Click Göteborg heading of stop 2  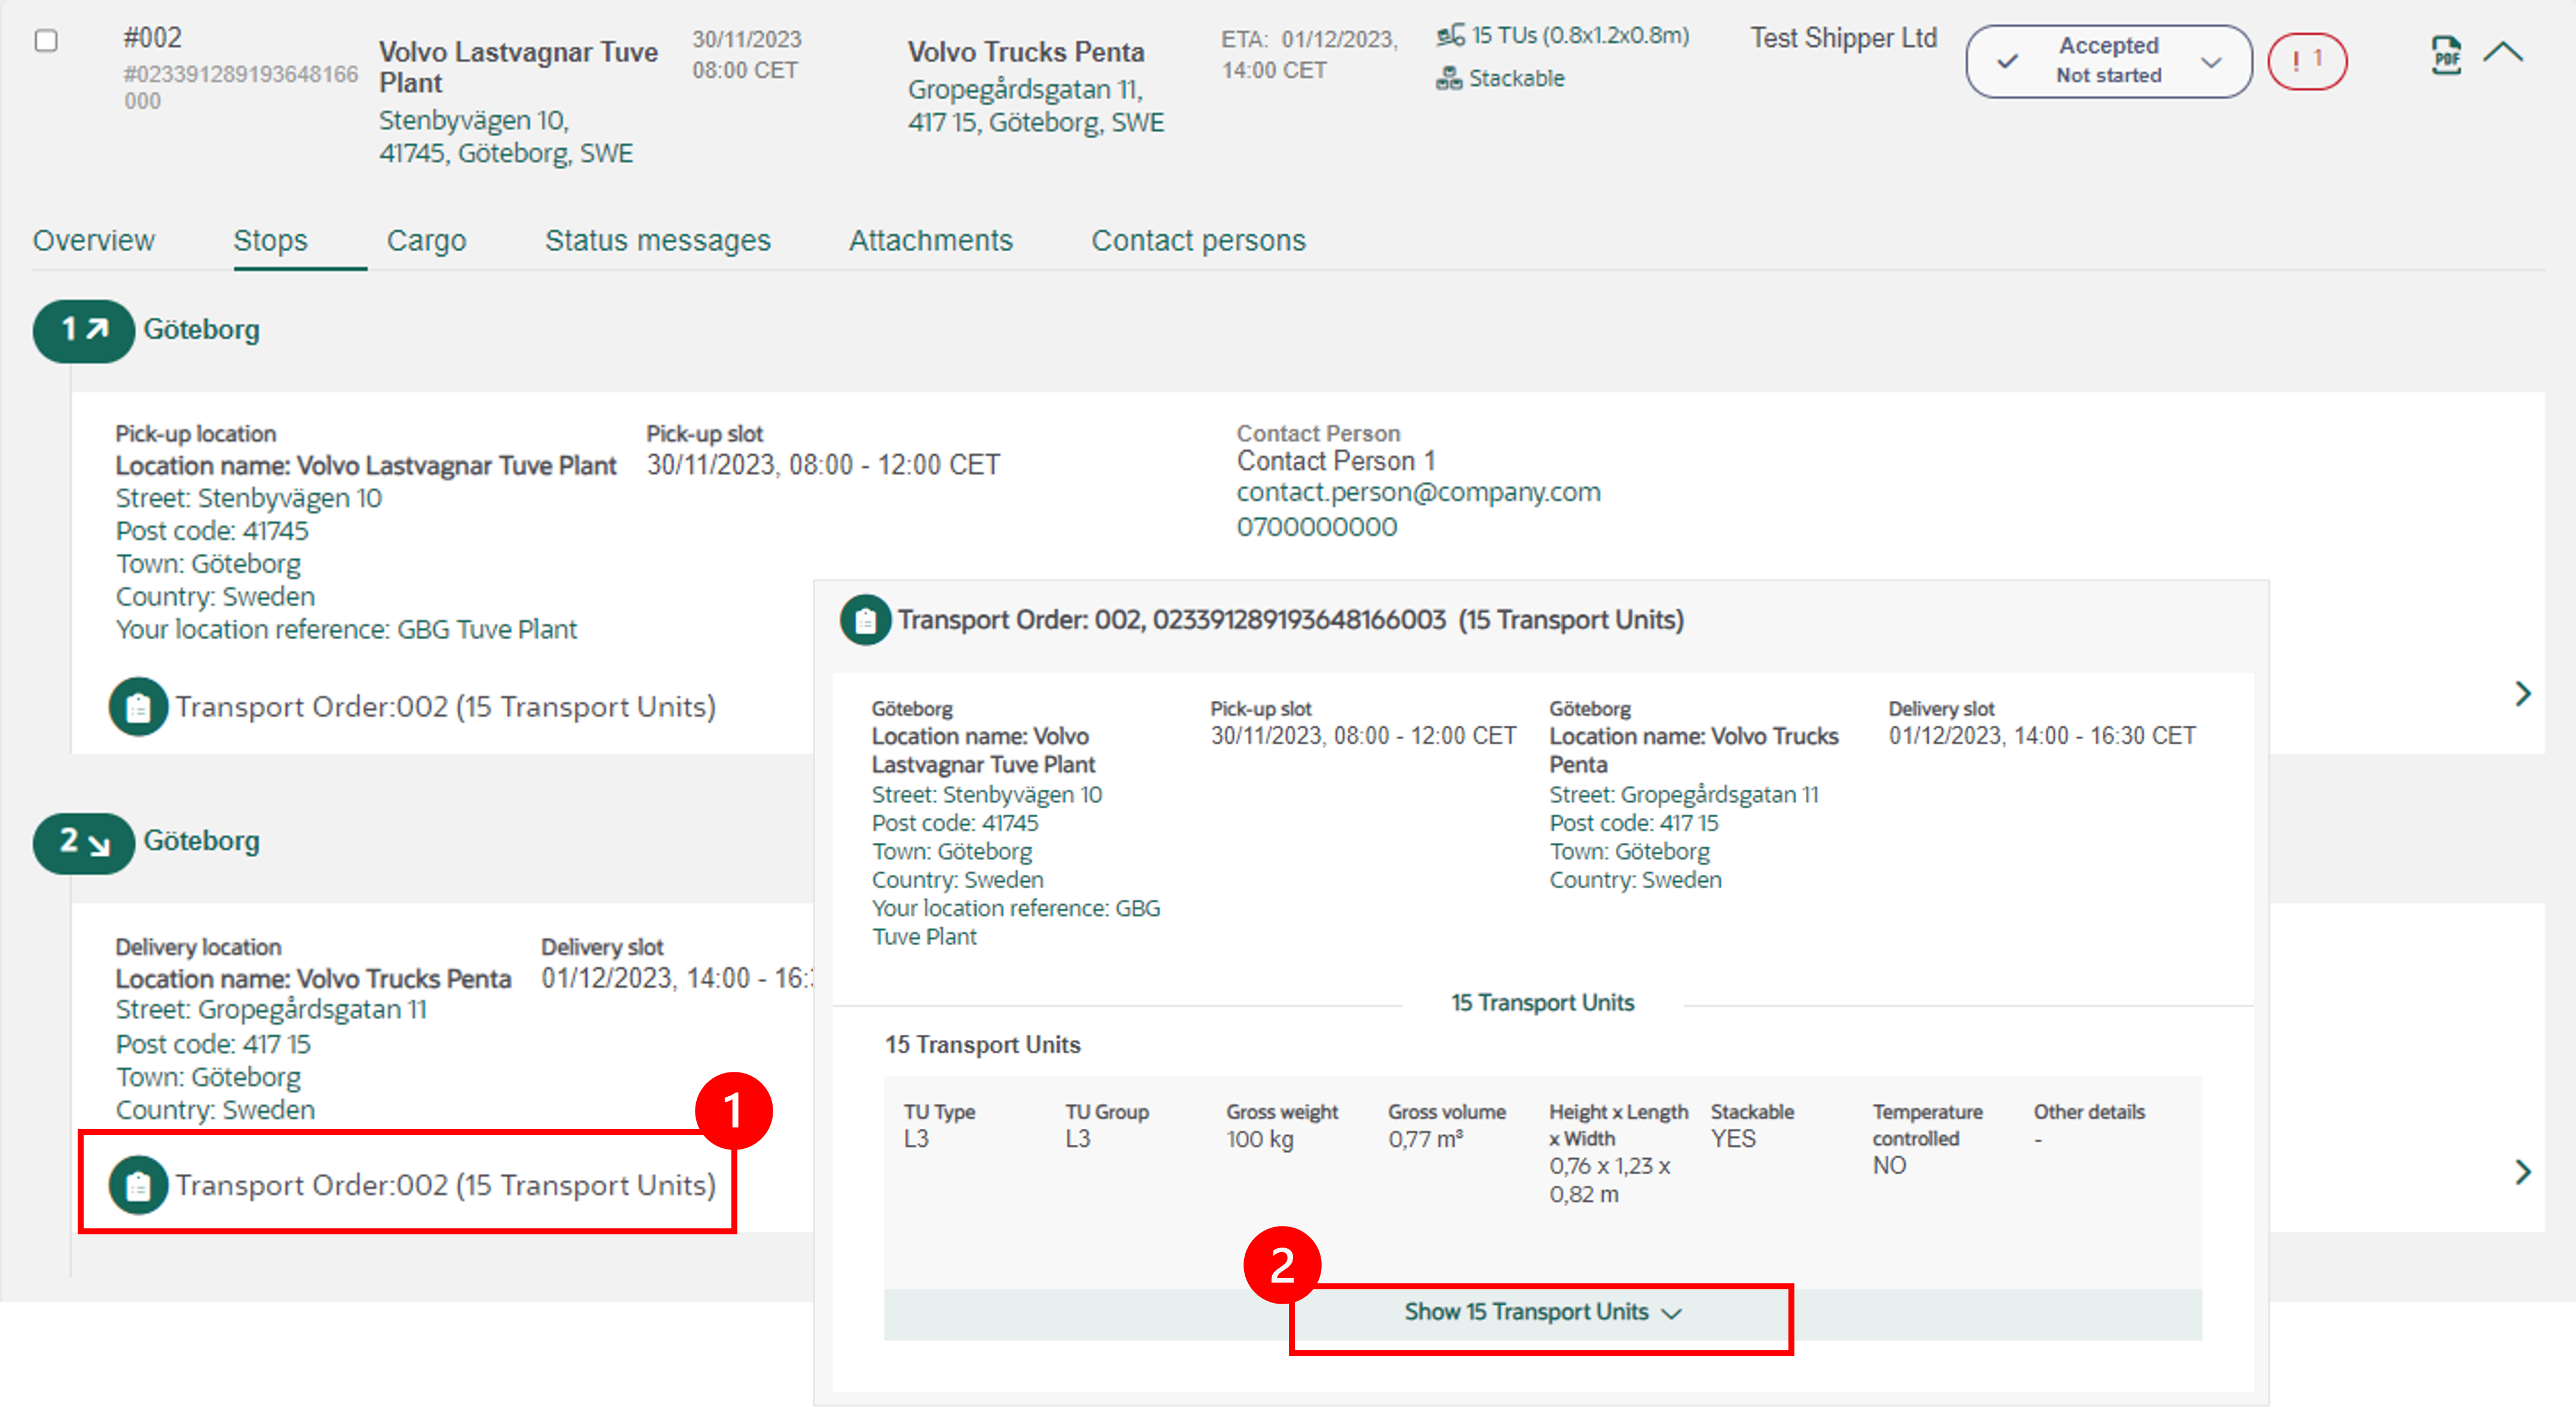click(x=201, y=841)
